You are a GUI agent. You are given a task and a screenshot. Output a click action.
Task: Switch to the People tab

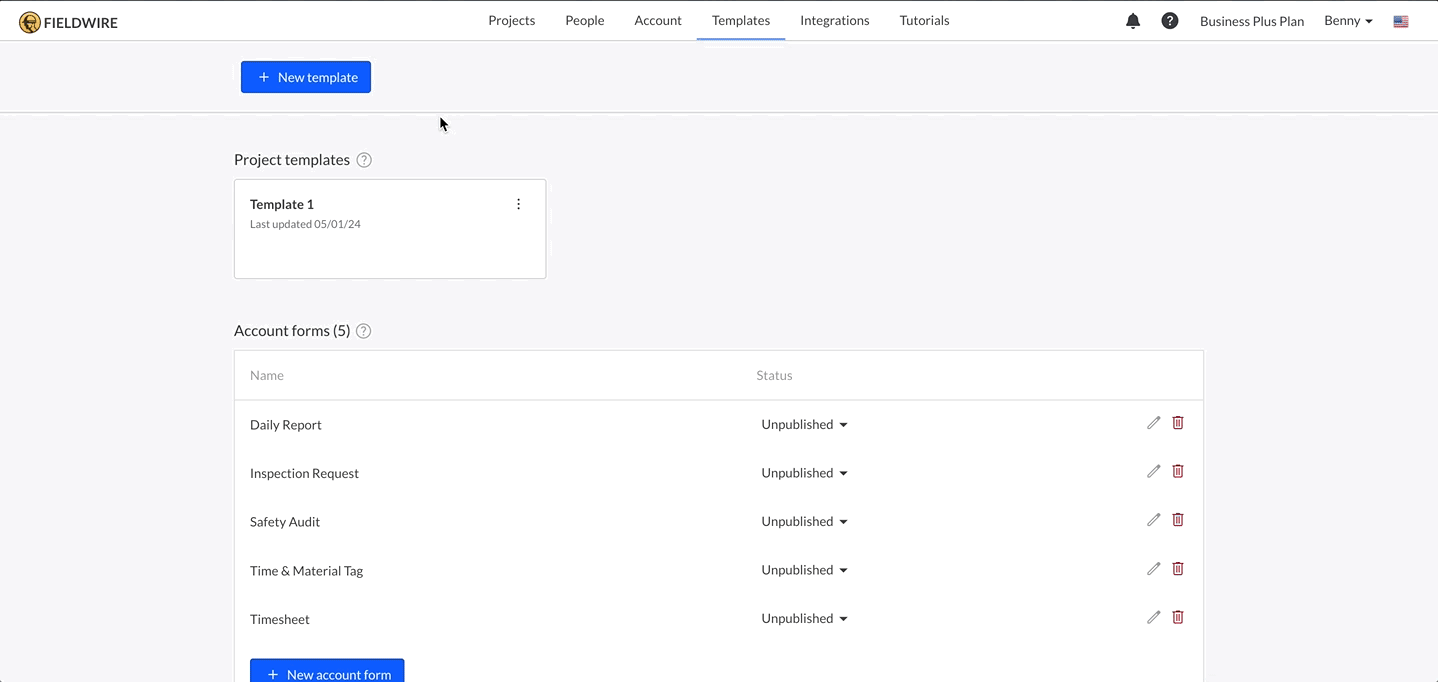click(584, 20)
